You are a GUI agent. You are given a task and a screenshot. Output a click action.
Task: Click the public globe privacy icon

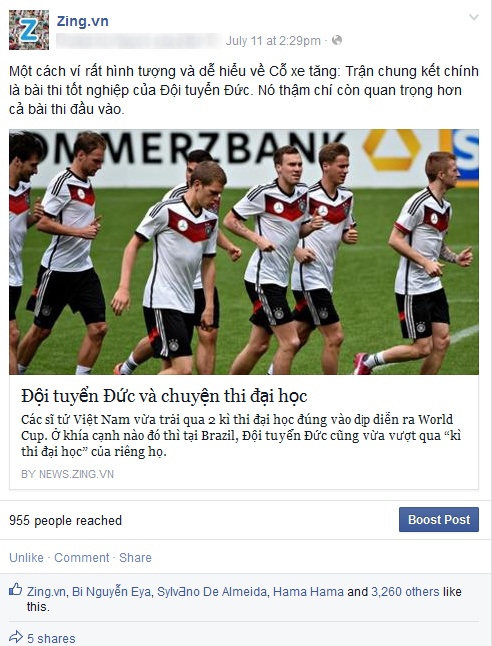tap(337, 40)
